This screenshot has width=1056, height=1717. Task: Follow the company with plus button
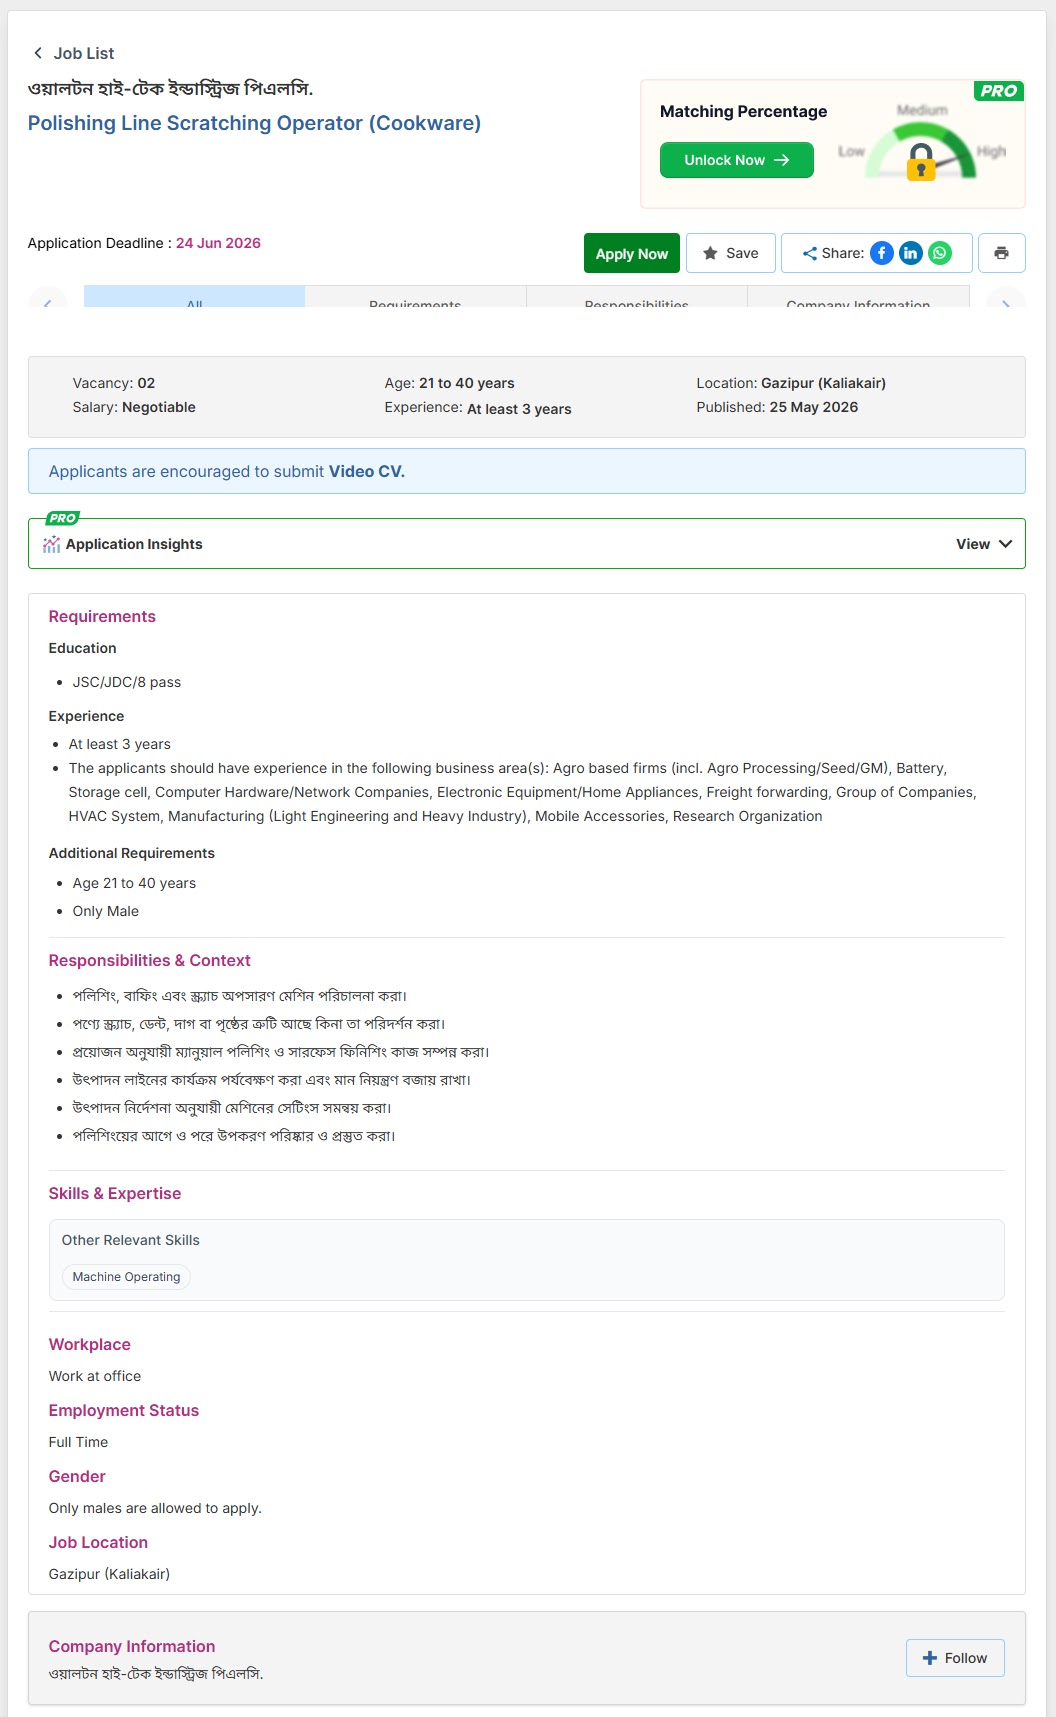point(955,1658)
